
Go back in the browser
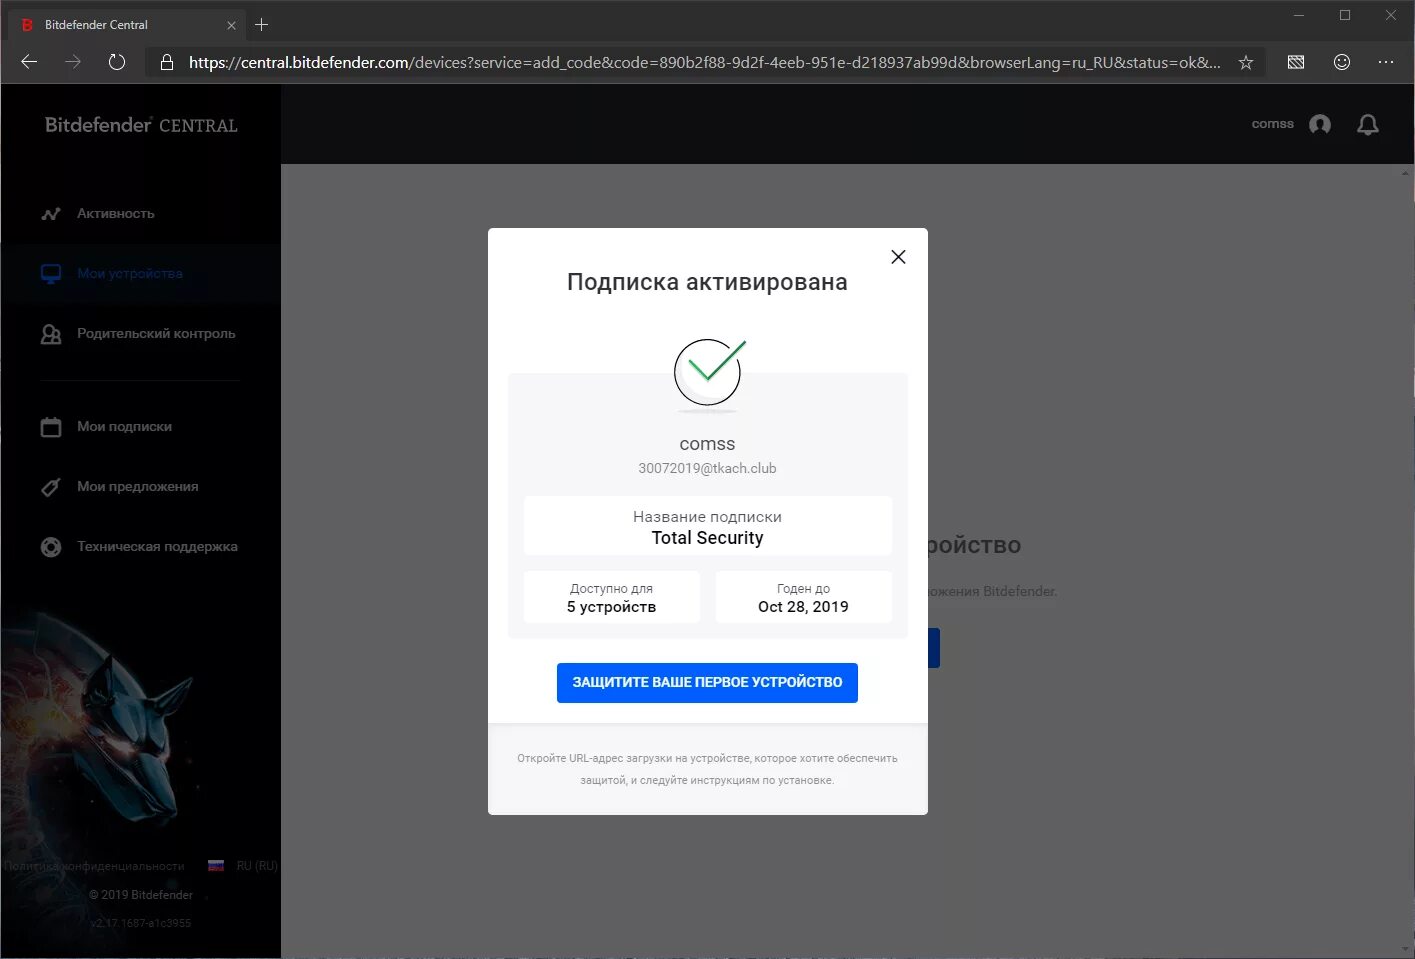tap(29, 62)
